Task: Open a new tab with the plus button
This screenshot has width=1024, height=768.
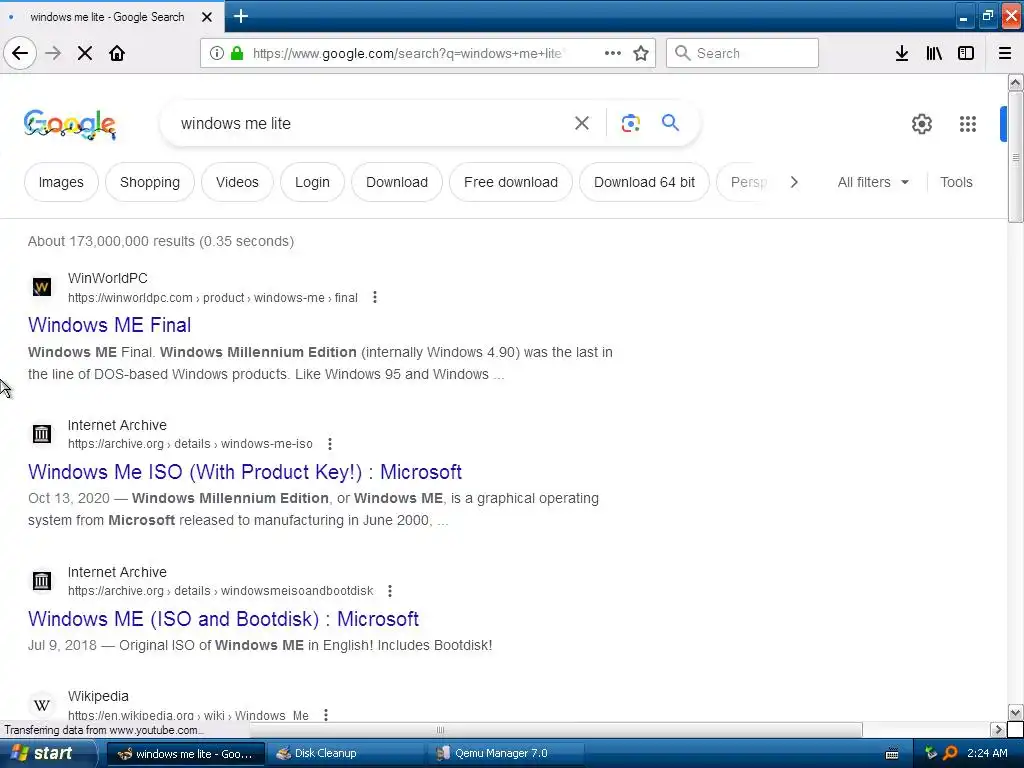Action: pyautogui.click(x=240, y=16)
